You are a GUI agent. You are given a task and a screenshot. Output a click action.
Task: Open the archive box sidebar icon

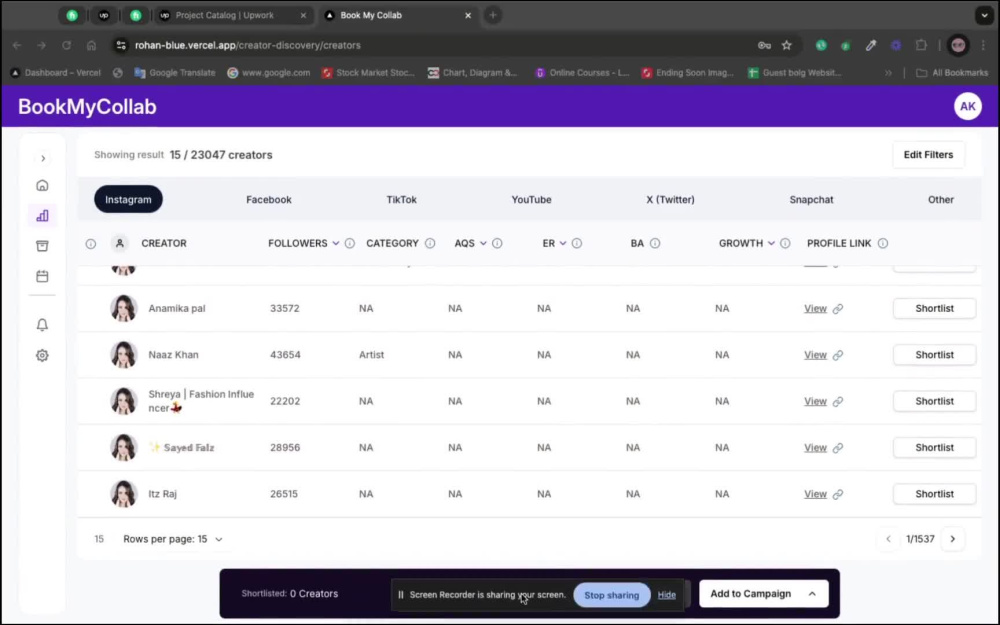(42, 246)
